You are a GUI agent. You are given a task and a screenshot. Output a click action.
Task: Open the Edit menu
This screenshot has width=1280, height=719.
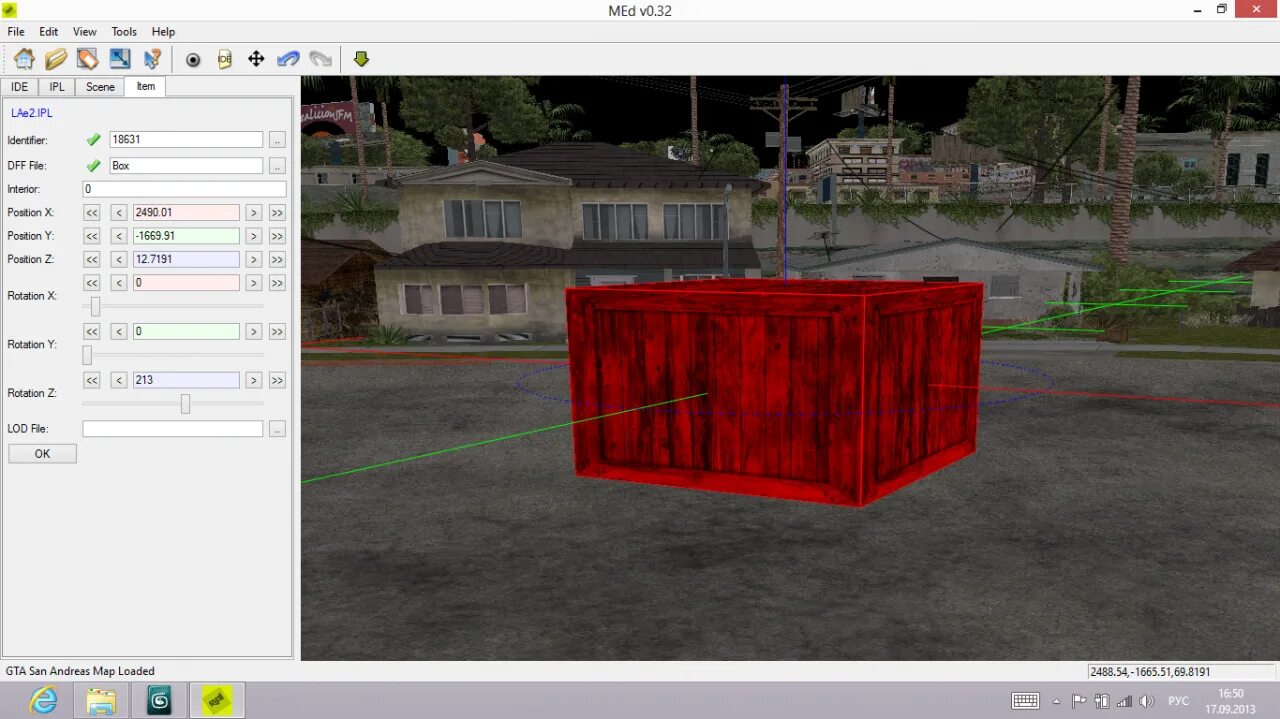click(48, 32)
